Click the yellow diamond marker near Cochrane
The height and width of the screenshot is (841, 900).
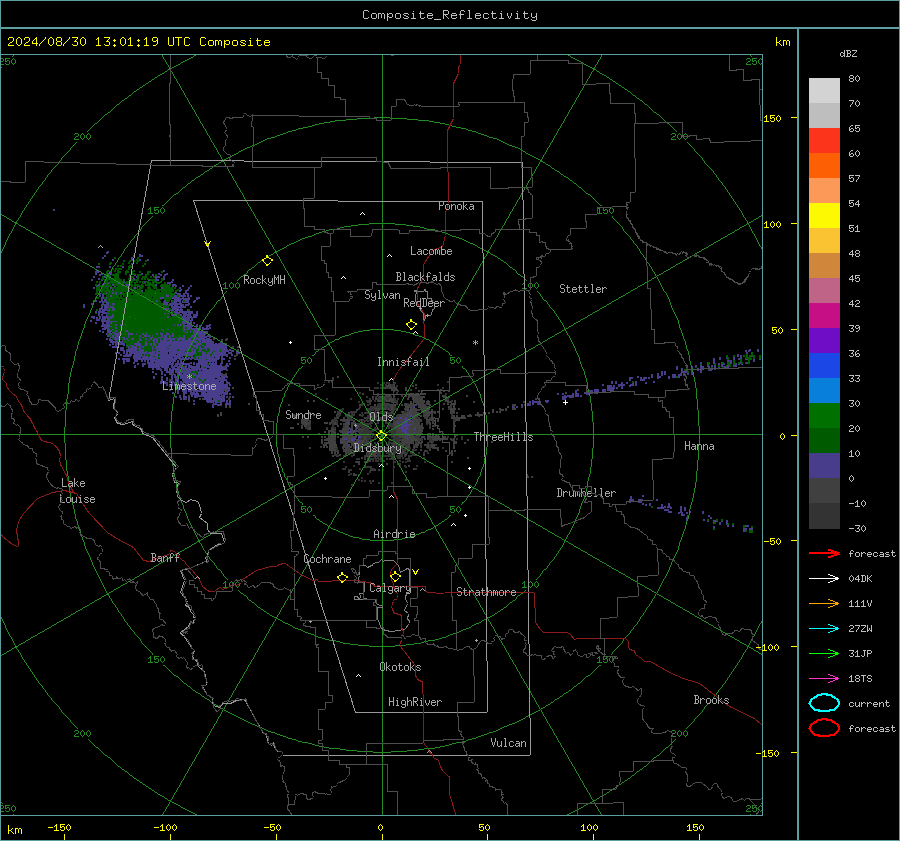pyautogui.click(x=342, y=577)
